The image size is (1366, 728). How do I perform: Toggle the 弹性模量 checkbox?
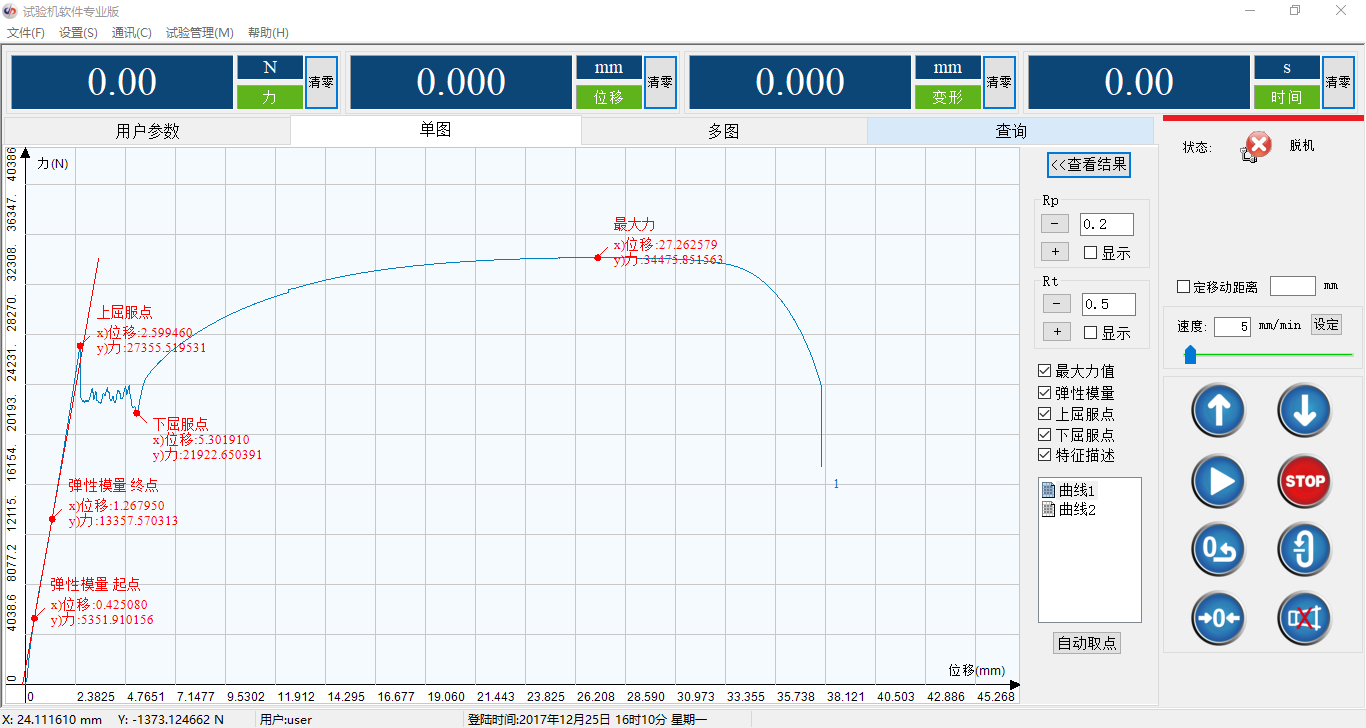(x=1045, y=393)
